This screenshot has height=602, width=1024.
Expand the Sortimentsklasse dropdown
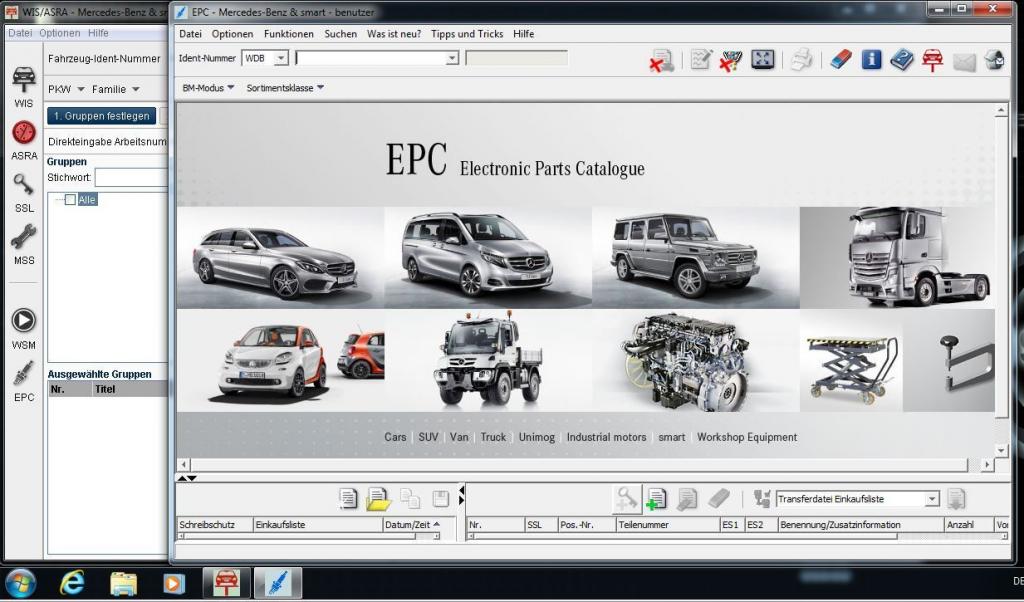click(285, 88)
